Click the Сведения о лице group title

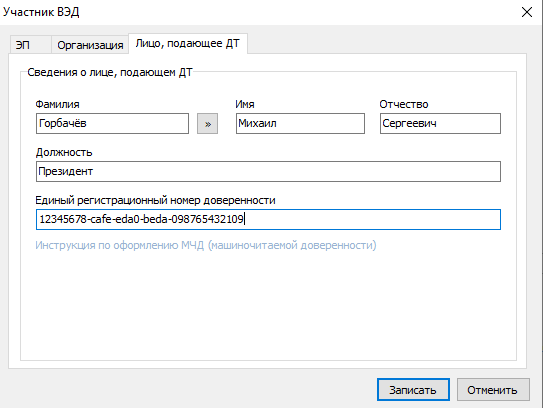[110, 72]
